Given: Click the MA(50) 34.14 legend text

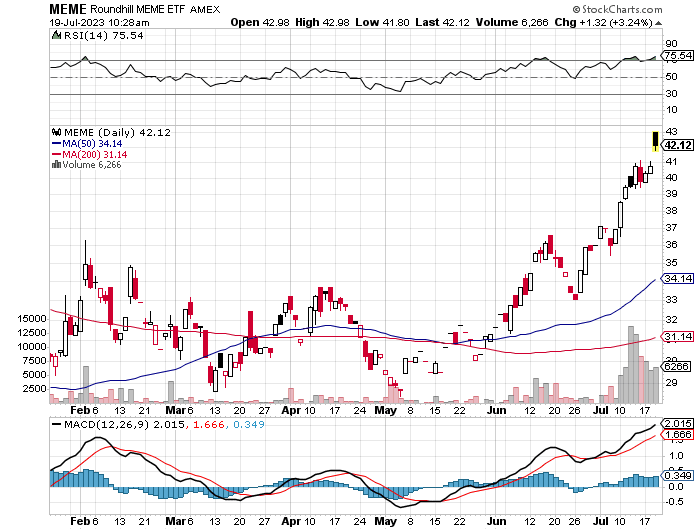Looking at the screenshot, I should tap(92, 143).
